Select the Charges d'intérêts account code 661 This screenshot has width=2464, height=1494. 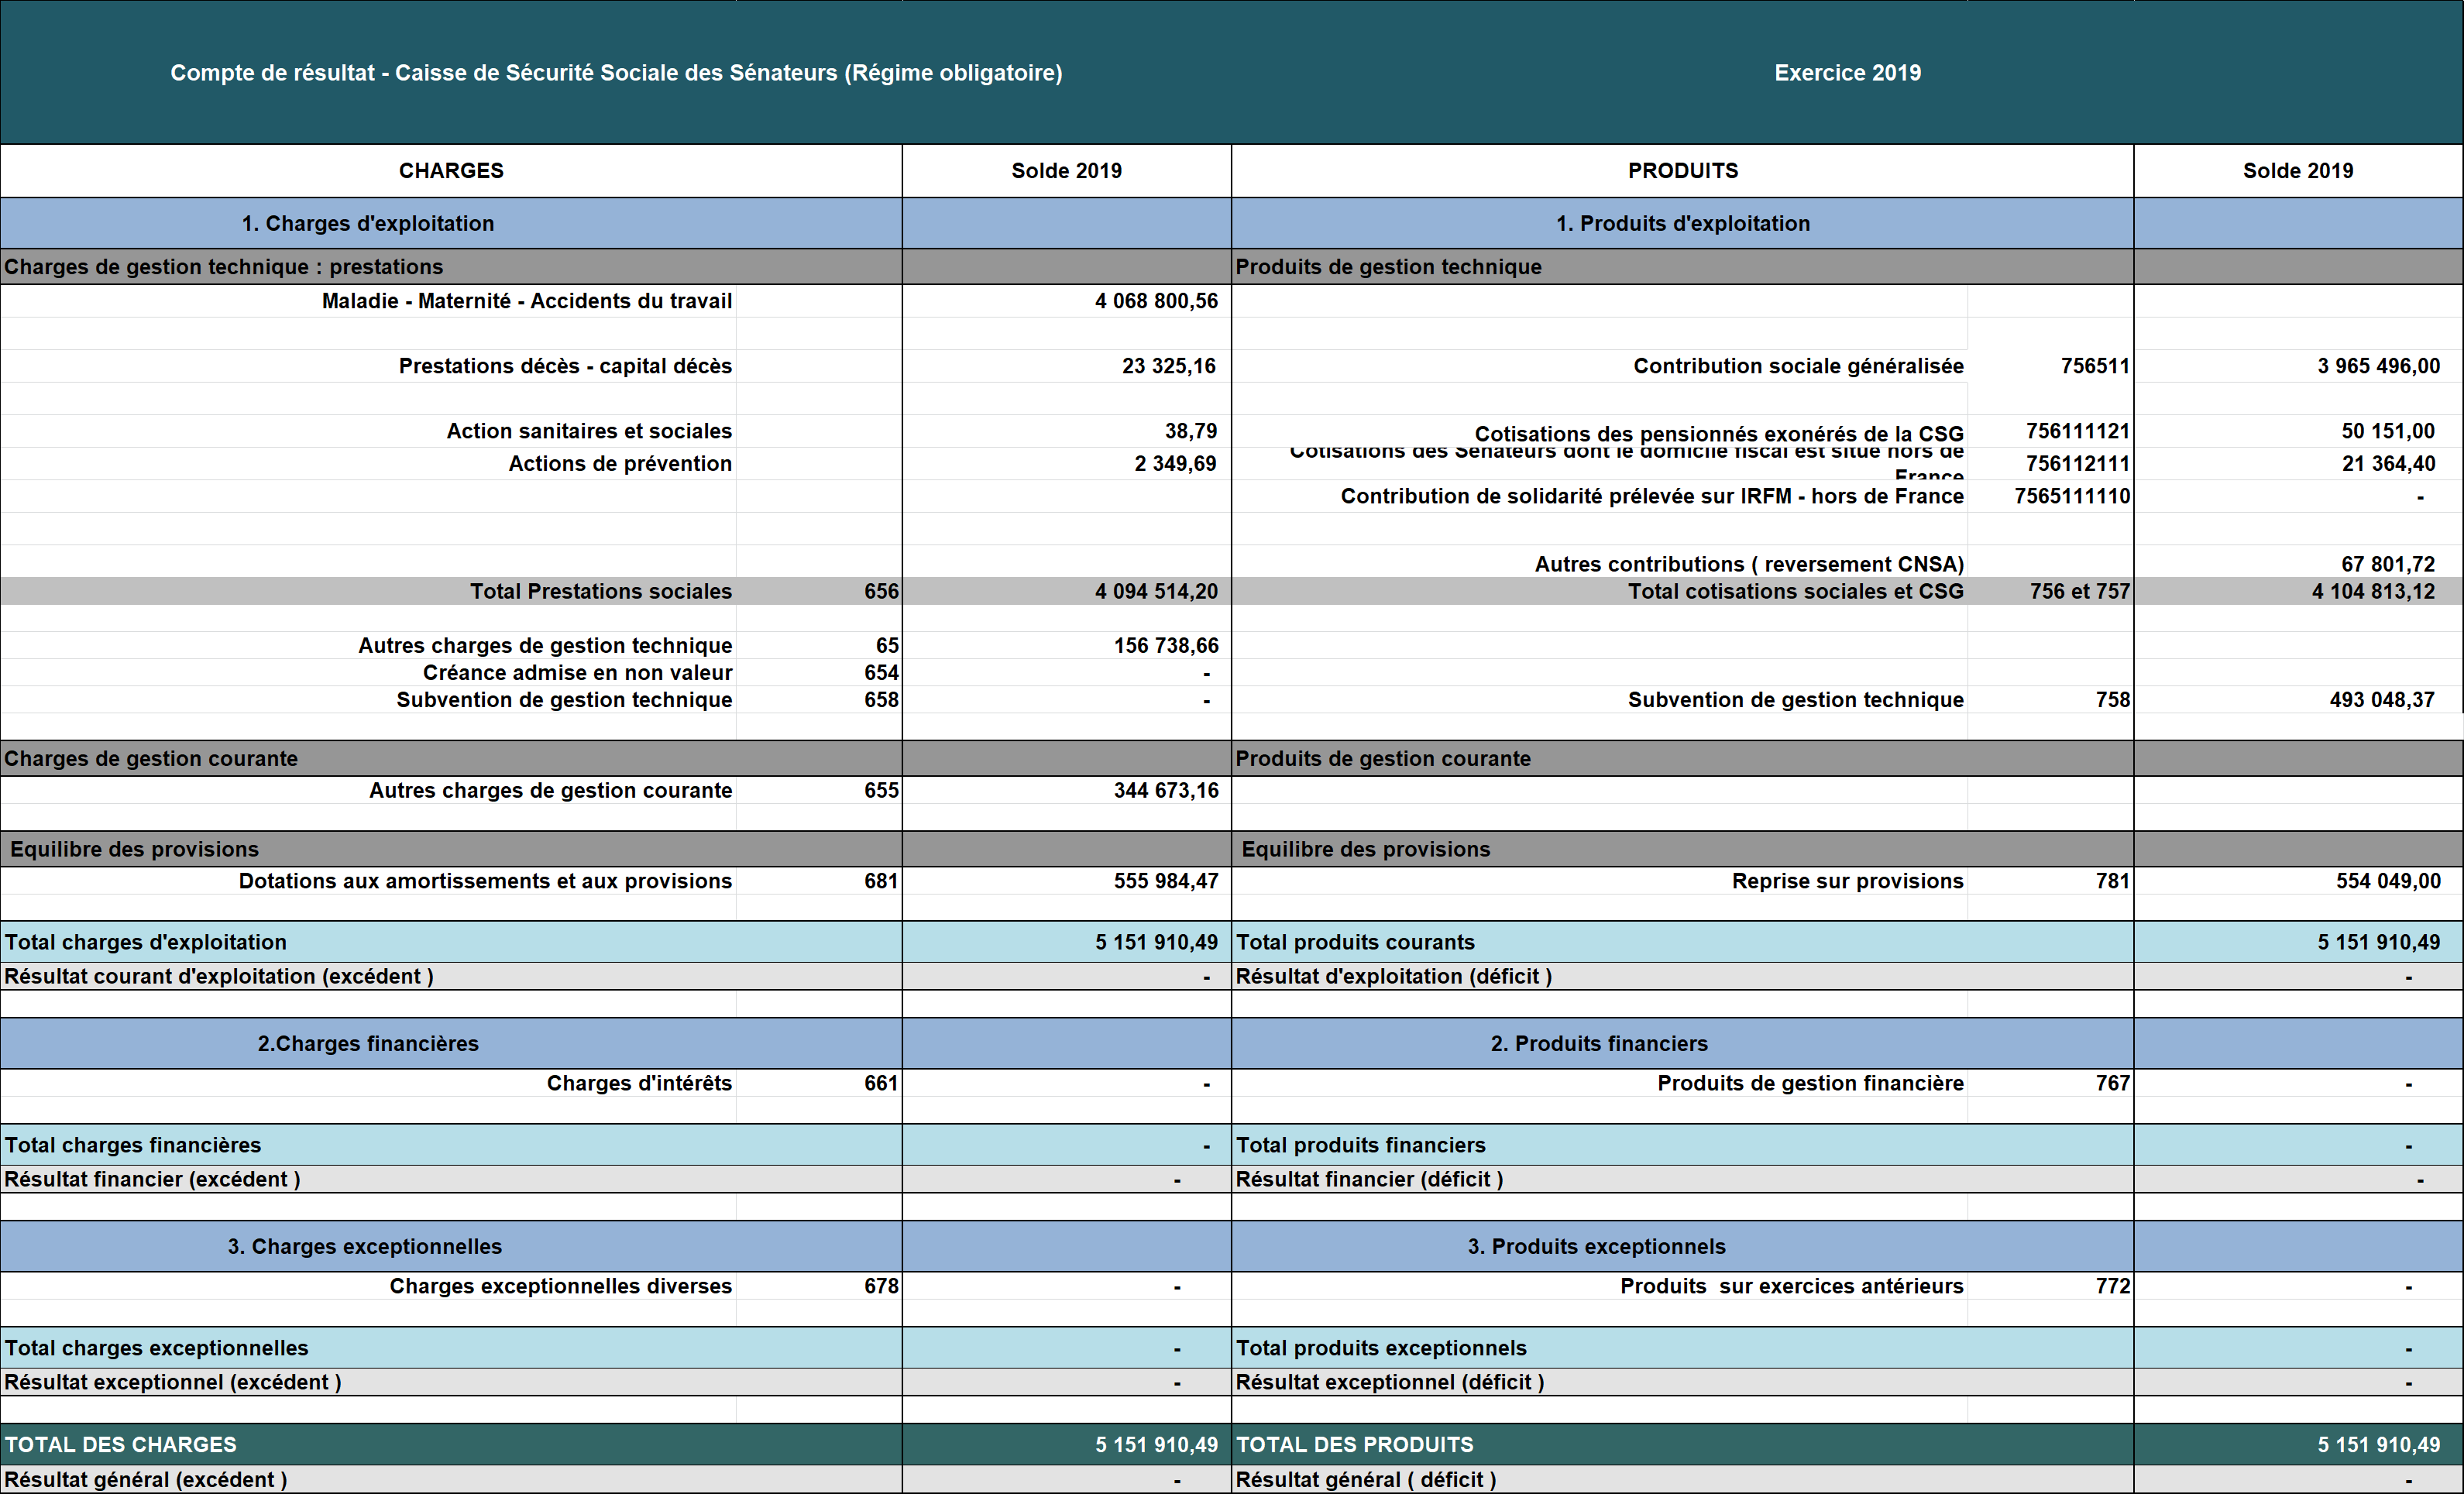click(x=880, y=1083)
